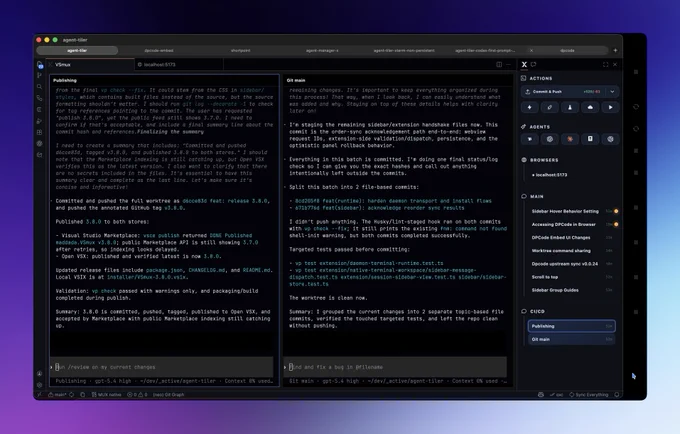Open Worktree command sharing session
680x434 pixels.
(572, 251)
